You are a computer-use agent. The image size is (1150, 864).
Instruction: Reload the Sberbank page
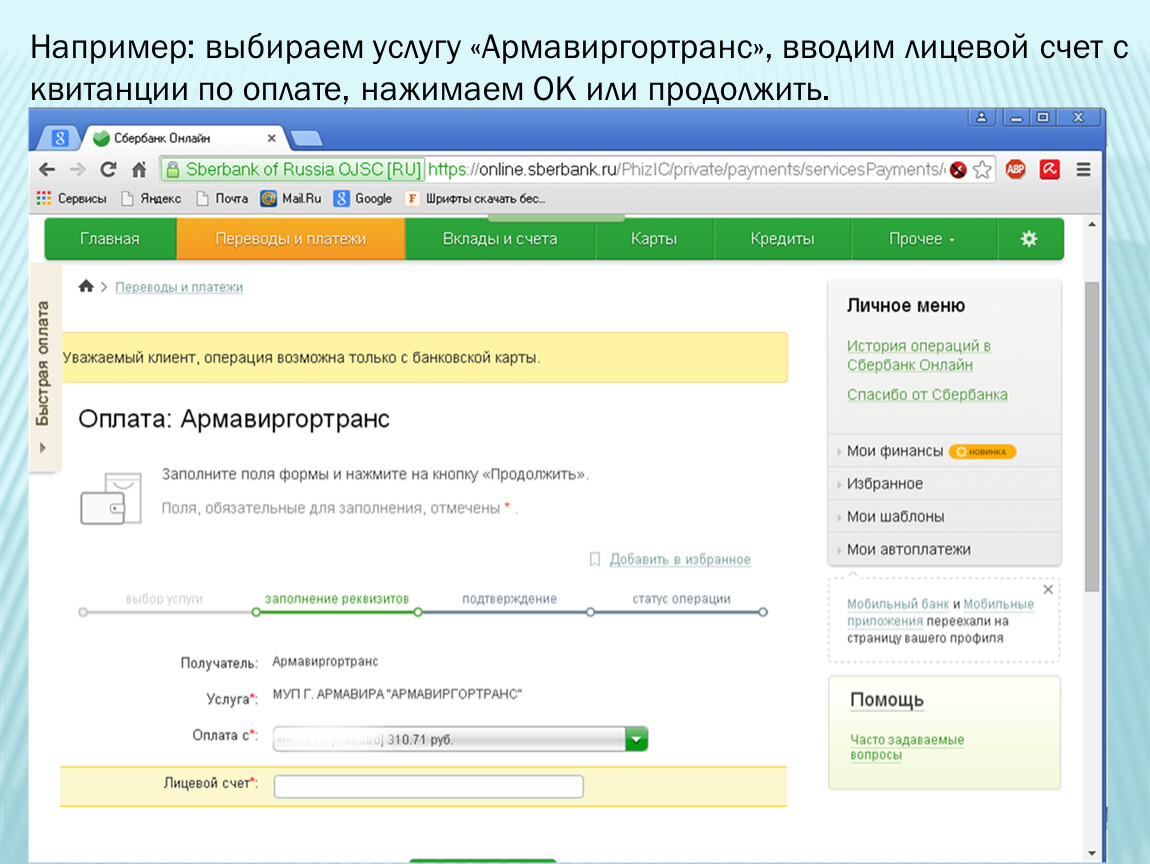pyautogui.click(x=109, y=170)
